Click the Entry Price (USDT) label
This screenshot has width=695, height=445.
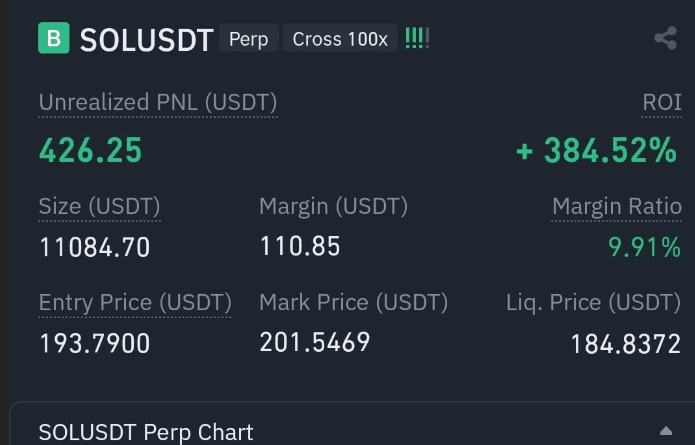pyautogui.click(x=135, y=302)
